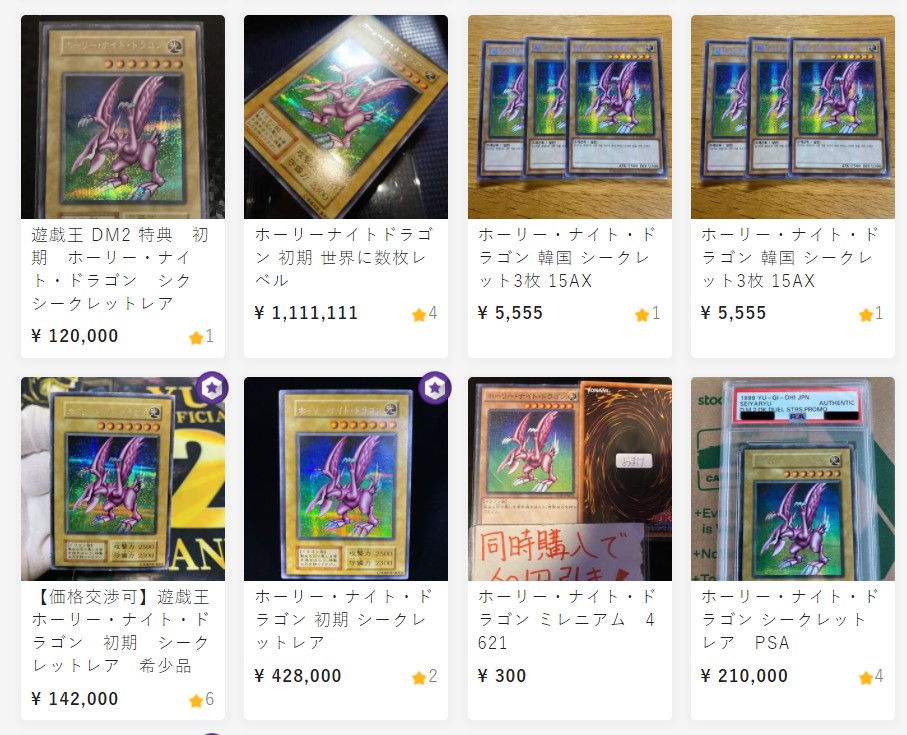
Task: Click purple badge on ¥428,000 card image
Action: click(435, 387)
